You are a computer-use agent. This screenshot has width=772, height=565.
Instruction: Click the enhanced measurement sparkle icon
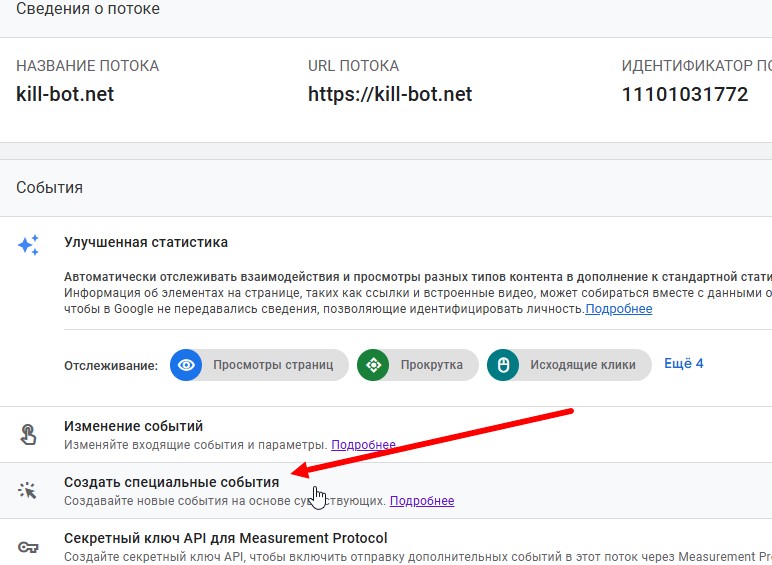coord(28,245)
